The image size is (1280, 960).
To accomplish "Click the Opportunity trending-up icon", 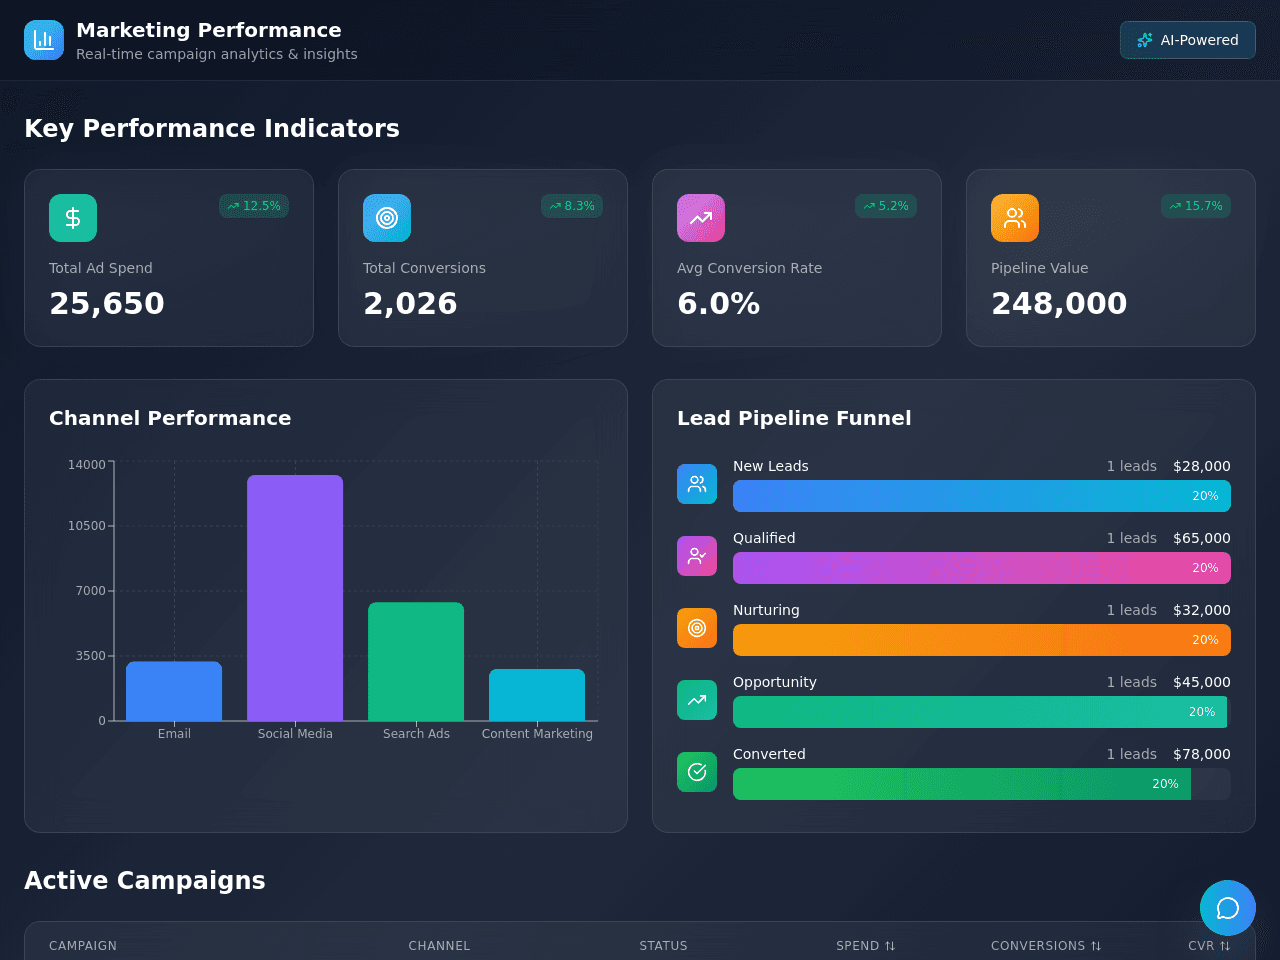I will [697, 700].
